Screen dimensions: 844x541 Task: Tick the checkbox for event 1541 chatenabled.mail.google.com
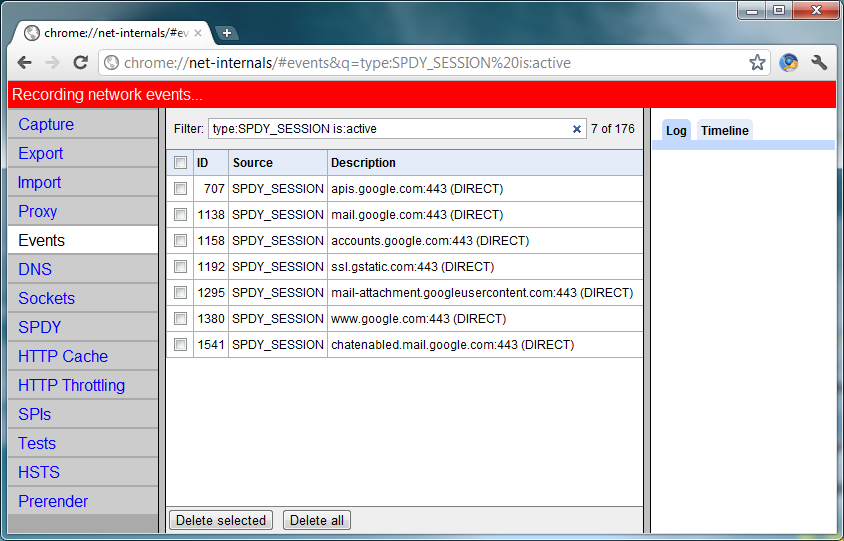(180, 345)
